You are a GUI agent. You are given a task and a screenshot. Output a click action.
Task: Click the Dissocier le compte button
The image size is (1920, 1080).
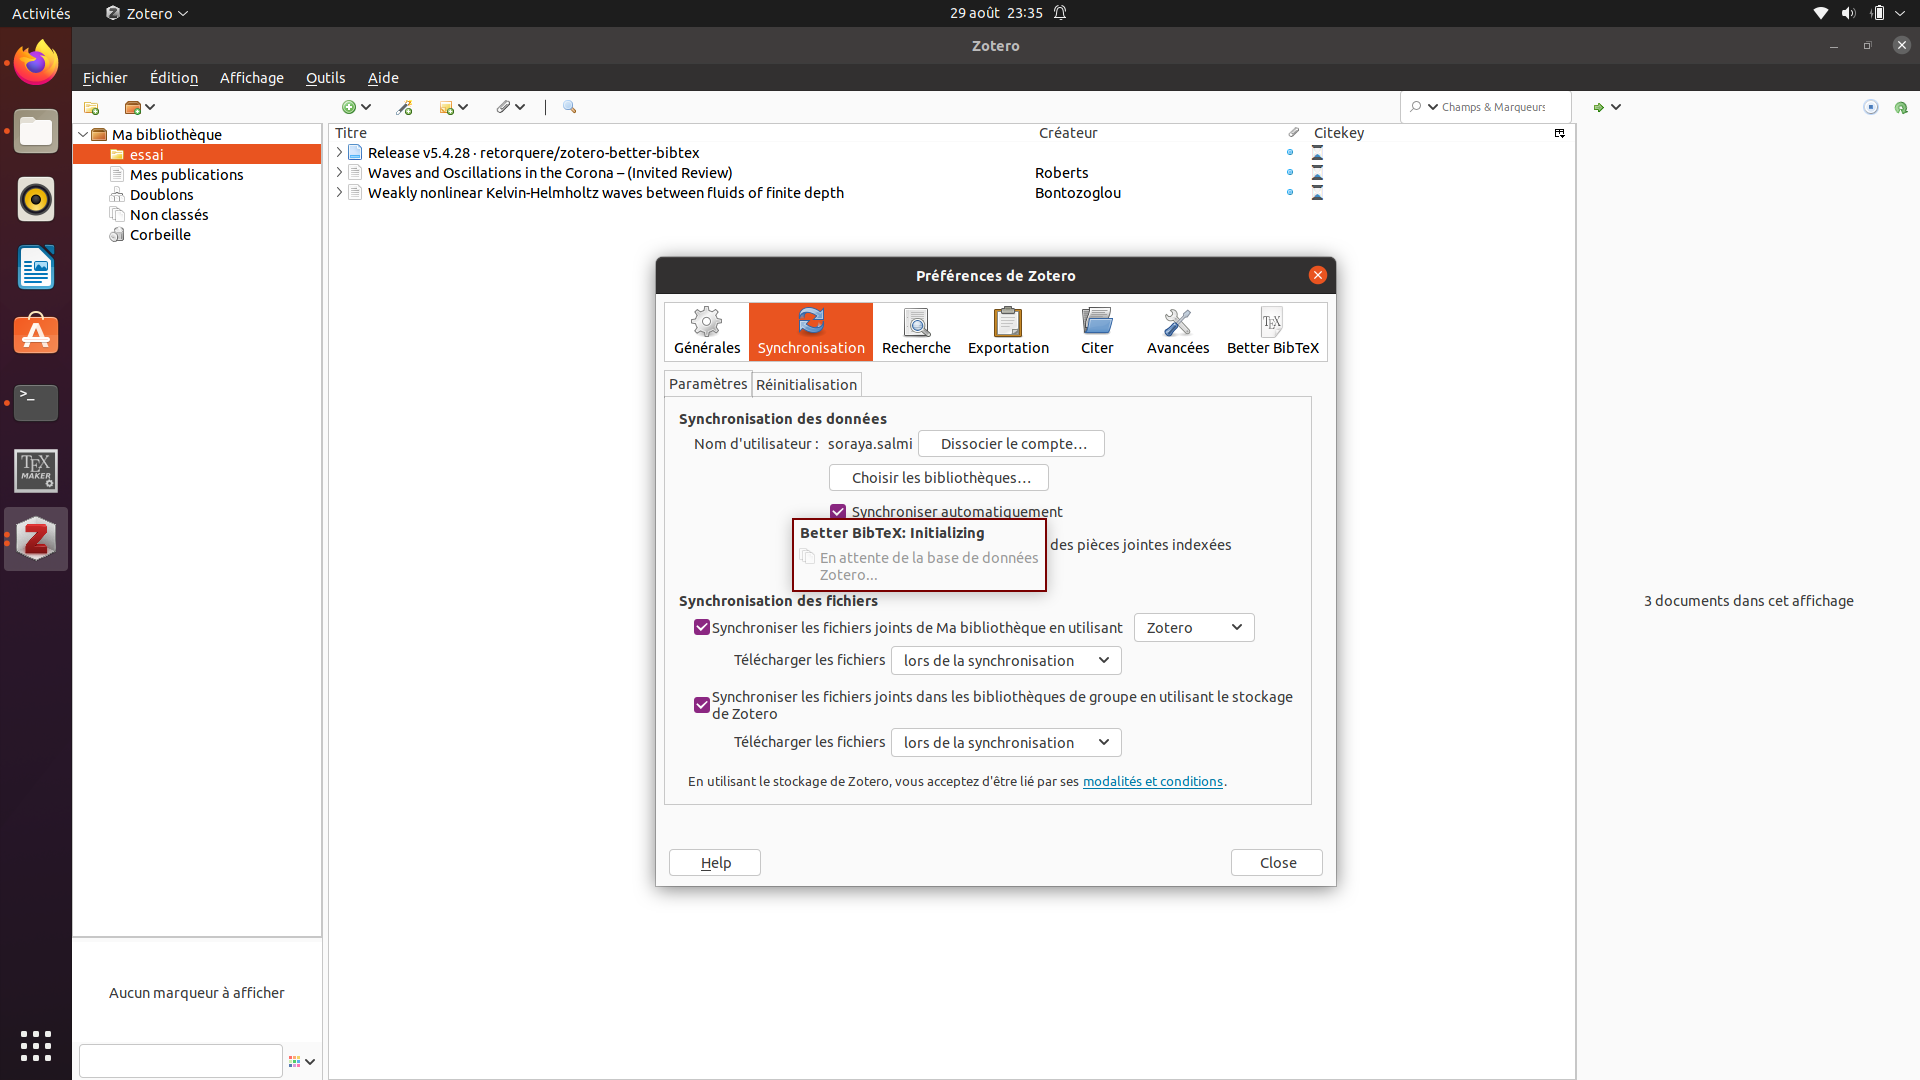(x=1011, y=444)
